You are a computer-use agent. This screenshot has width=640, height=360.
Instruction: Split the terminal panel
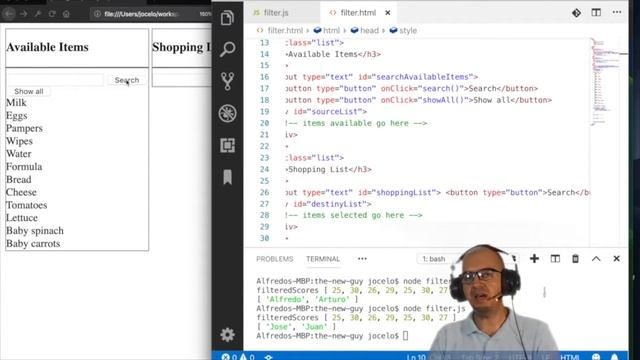(x=555, y=259)
